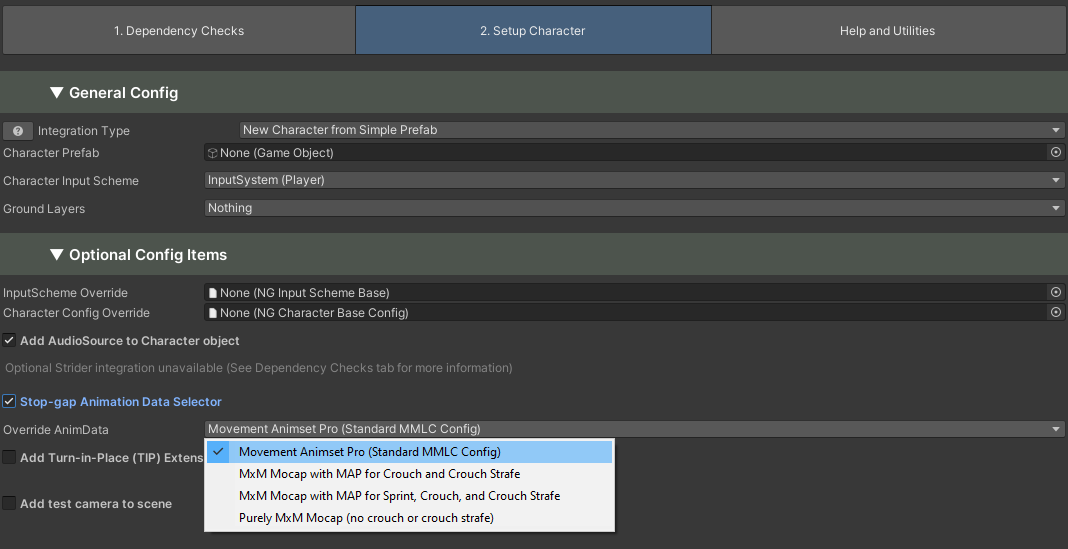Click the Ground Layers label
This screenshot has height=549, width=1068.
click(x=44, y=208)
